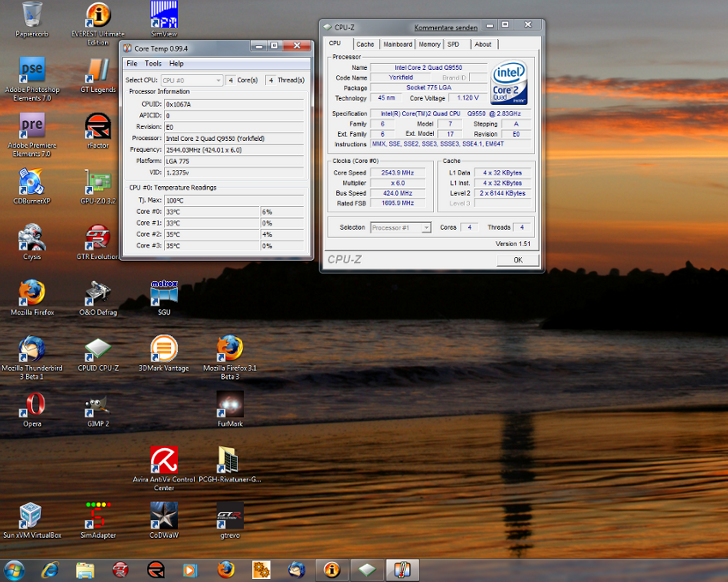Open the Crysis desktop shortcut
Image resolution: width=728 pixels, height=582 pixels.
32,237
